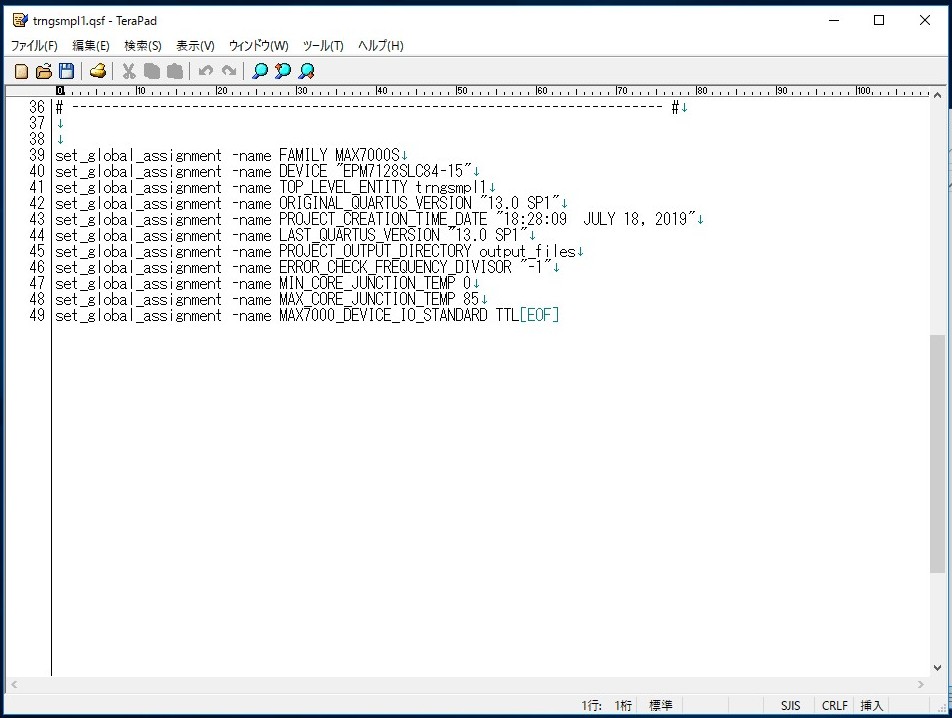
Task: Click the New file toolbar icon
Action: click(21, 72)
